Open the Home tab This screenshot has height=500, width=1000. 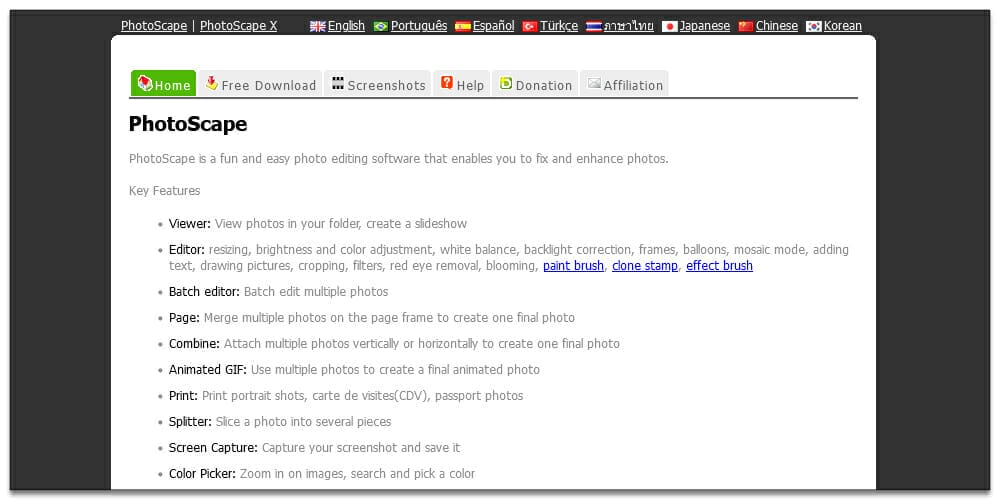pyautogui.click(x=163, y=84)
